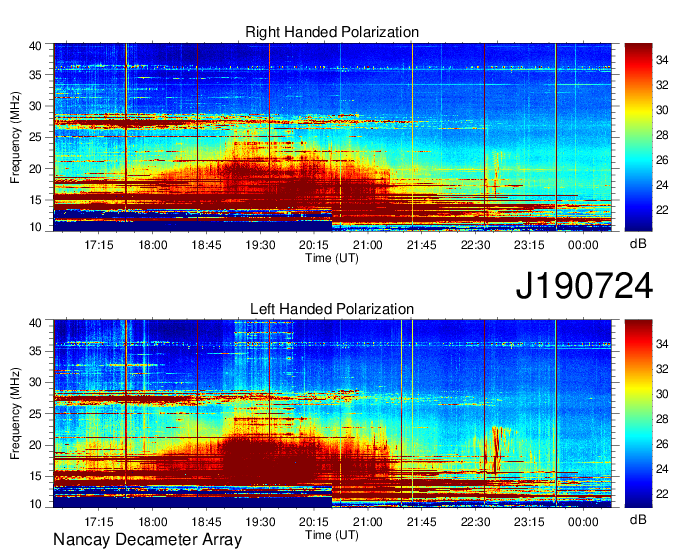Click the 25 MHz tick on bottom plot
The image size is (680, 552).
click(x=35, y=414)
